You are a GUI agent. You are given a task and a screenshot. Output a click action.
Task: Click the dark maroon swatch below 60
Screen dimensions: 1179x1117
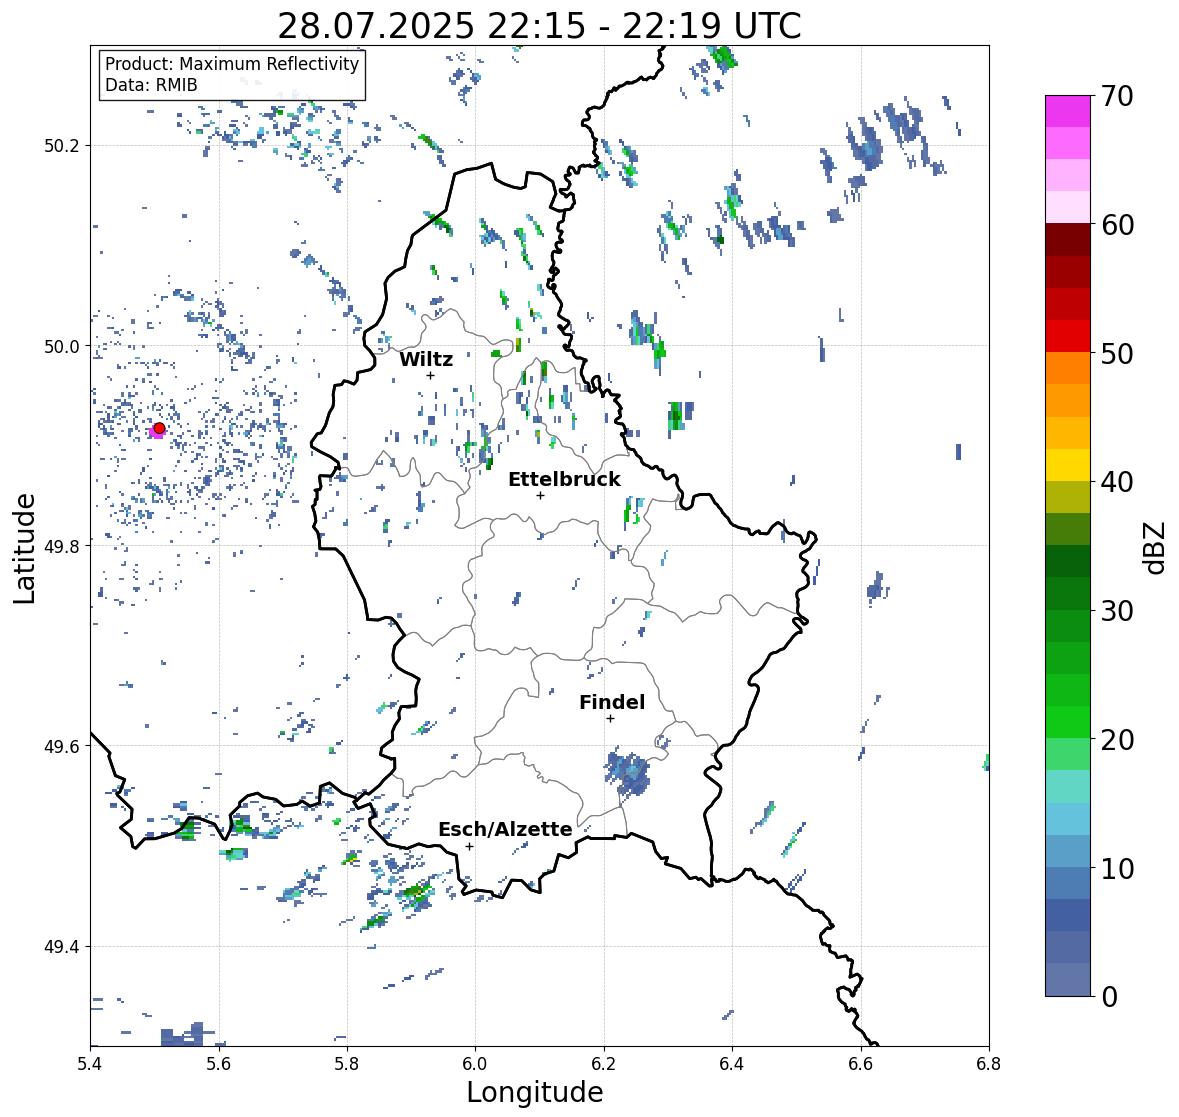coord(1068,240)
